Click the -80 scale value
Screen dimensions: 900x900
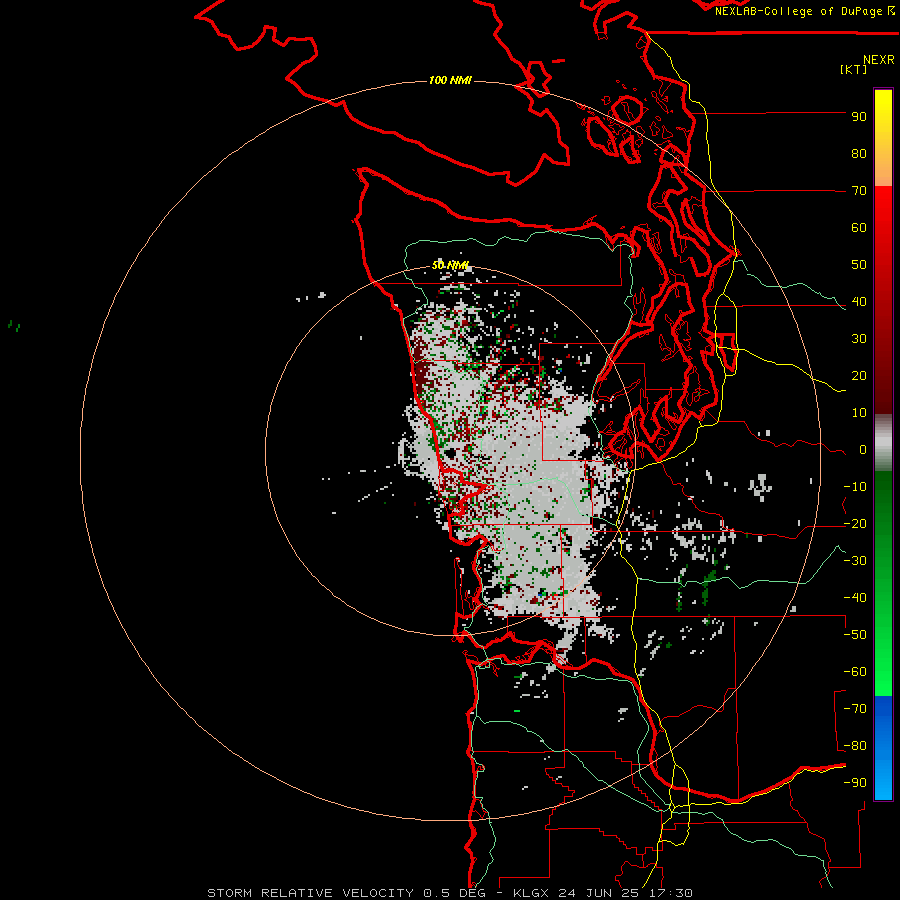tap(855, 746)
